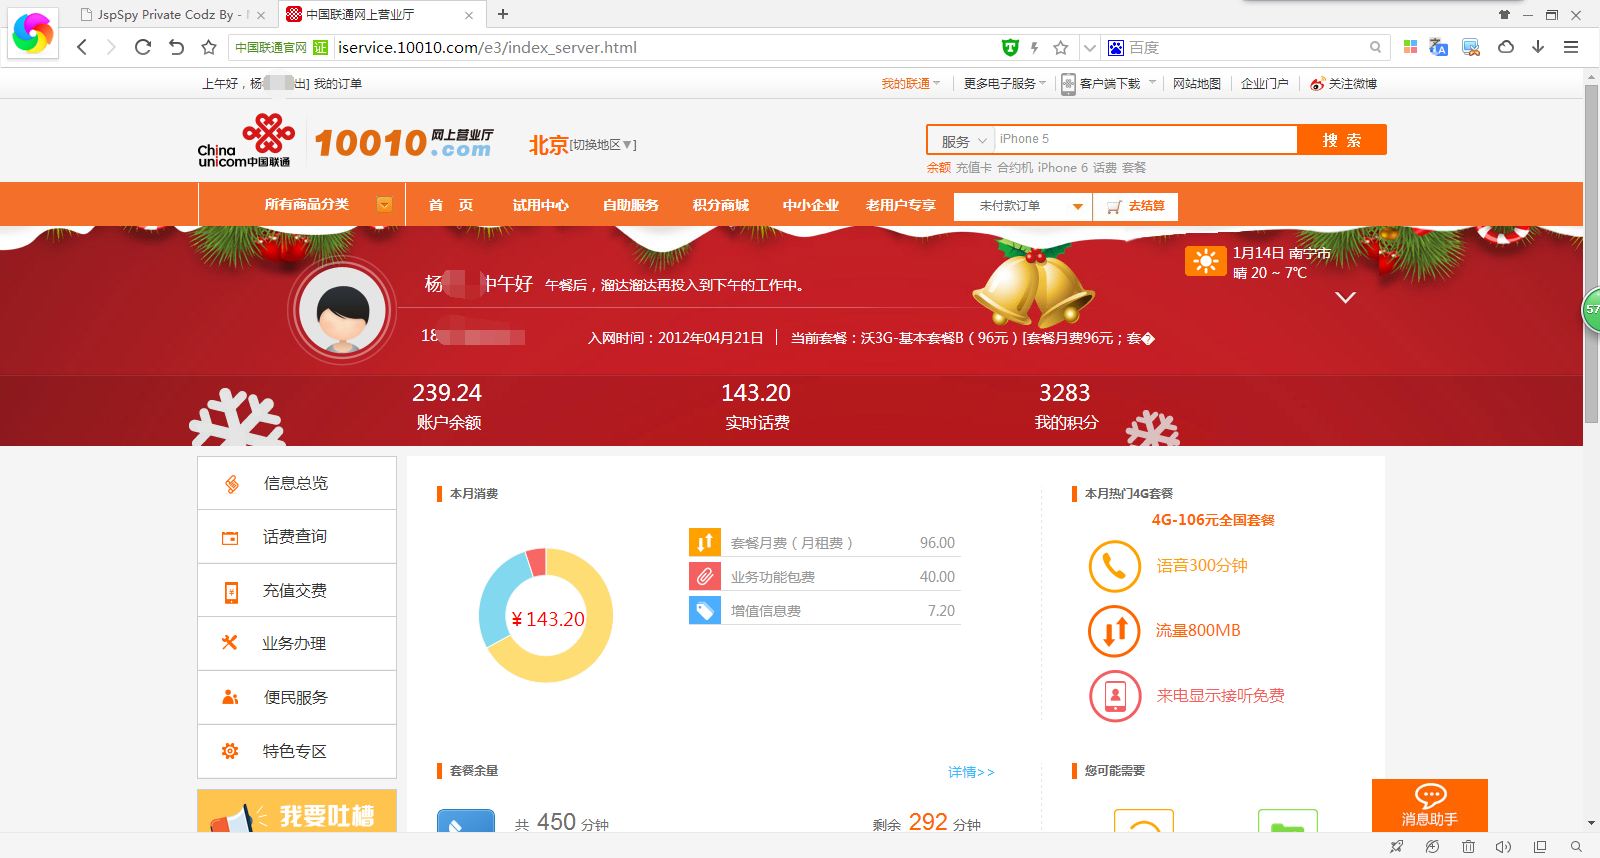Expand the weather panel chevron
Viewport: 1600px width, 858px height.
pos(1346,297)
